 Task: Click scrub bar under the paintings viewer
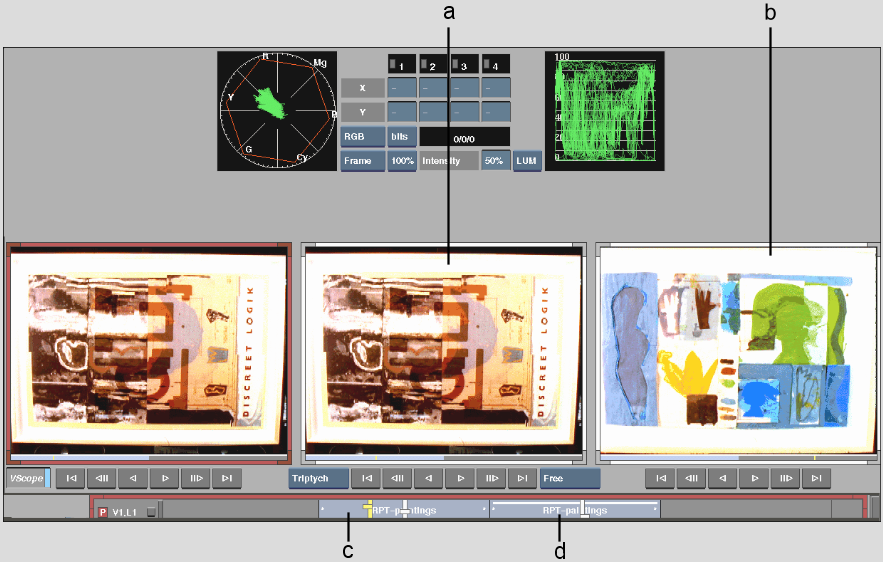[x=739, y=458]
